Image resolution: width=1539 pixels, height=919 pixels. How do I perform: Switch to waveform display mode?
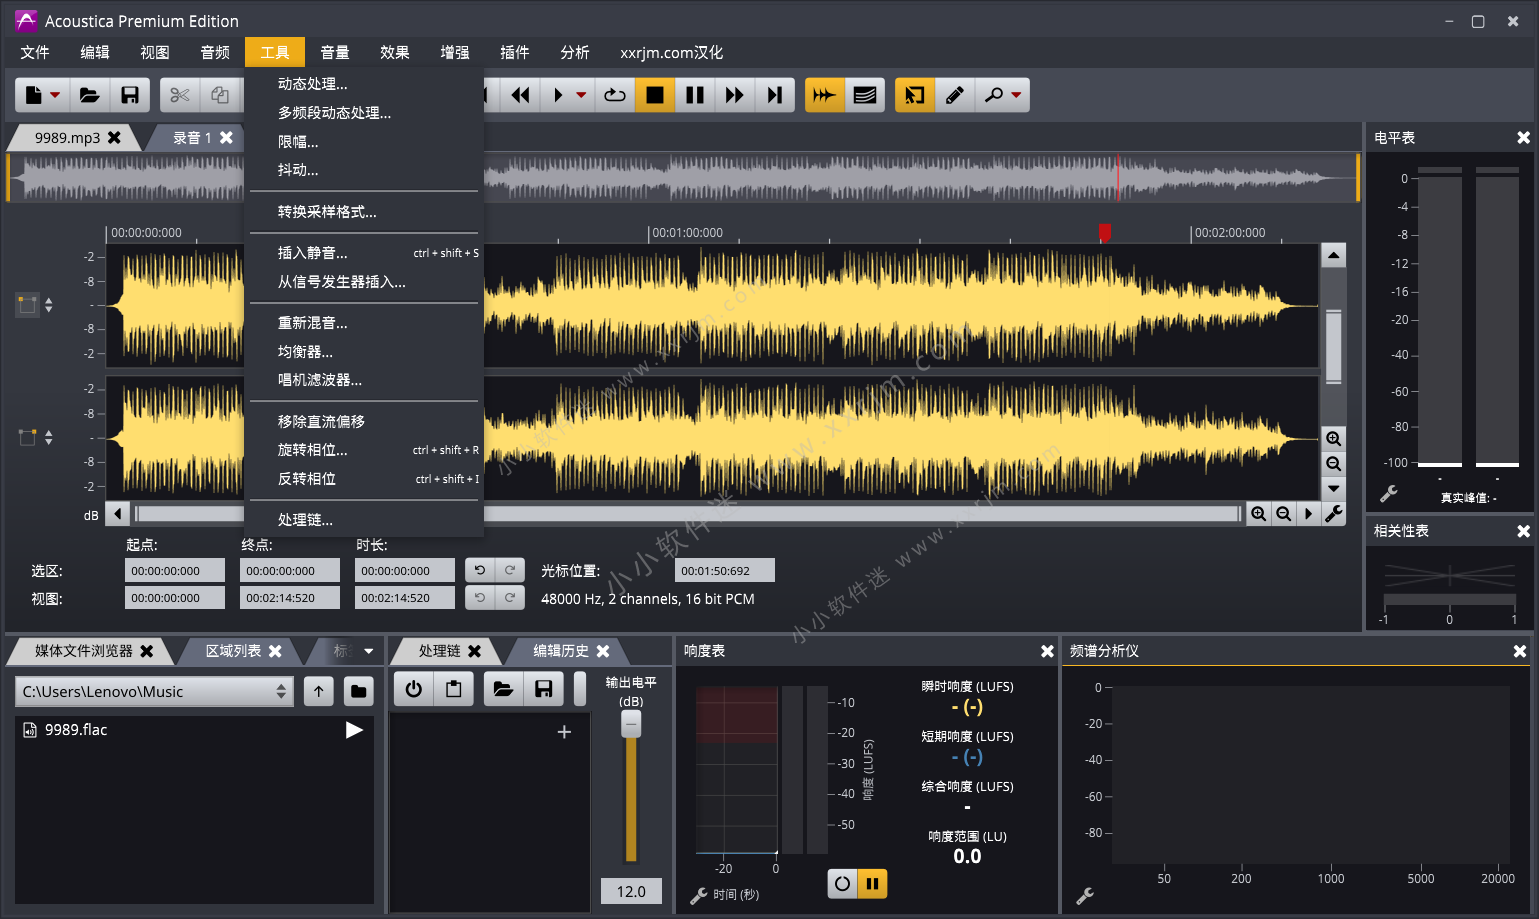(x=825, y=95)
